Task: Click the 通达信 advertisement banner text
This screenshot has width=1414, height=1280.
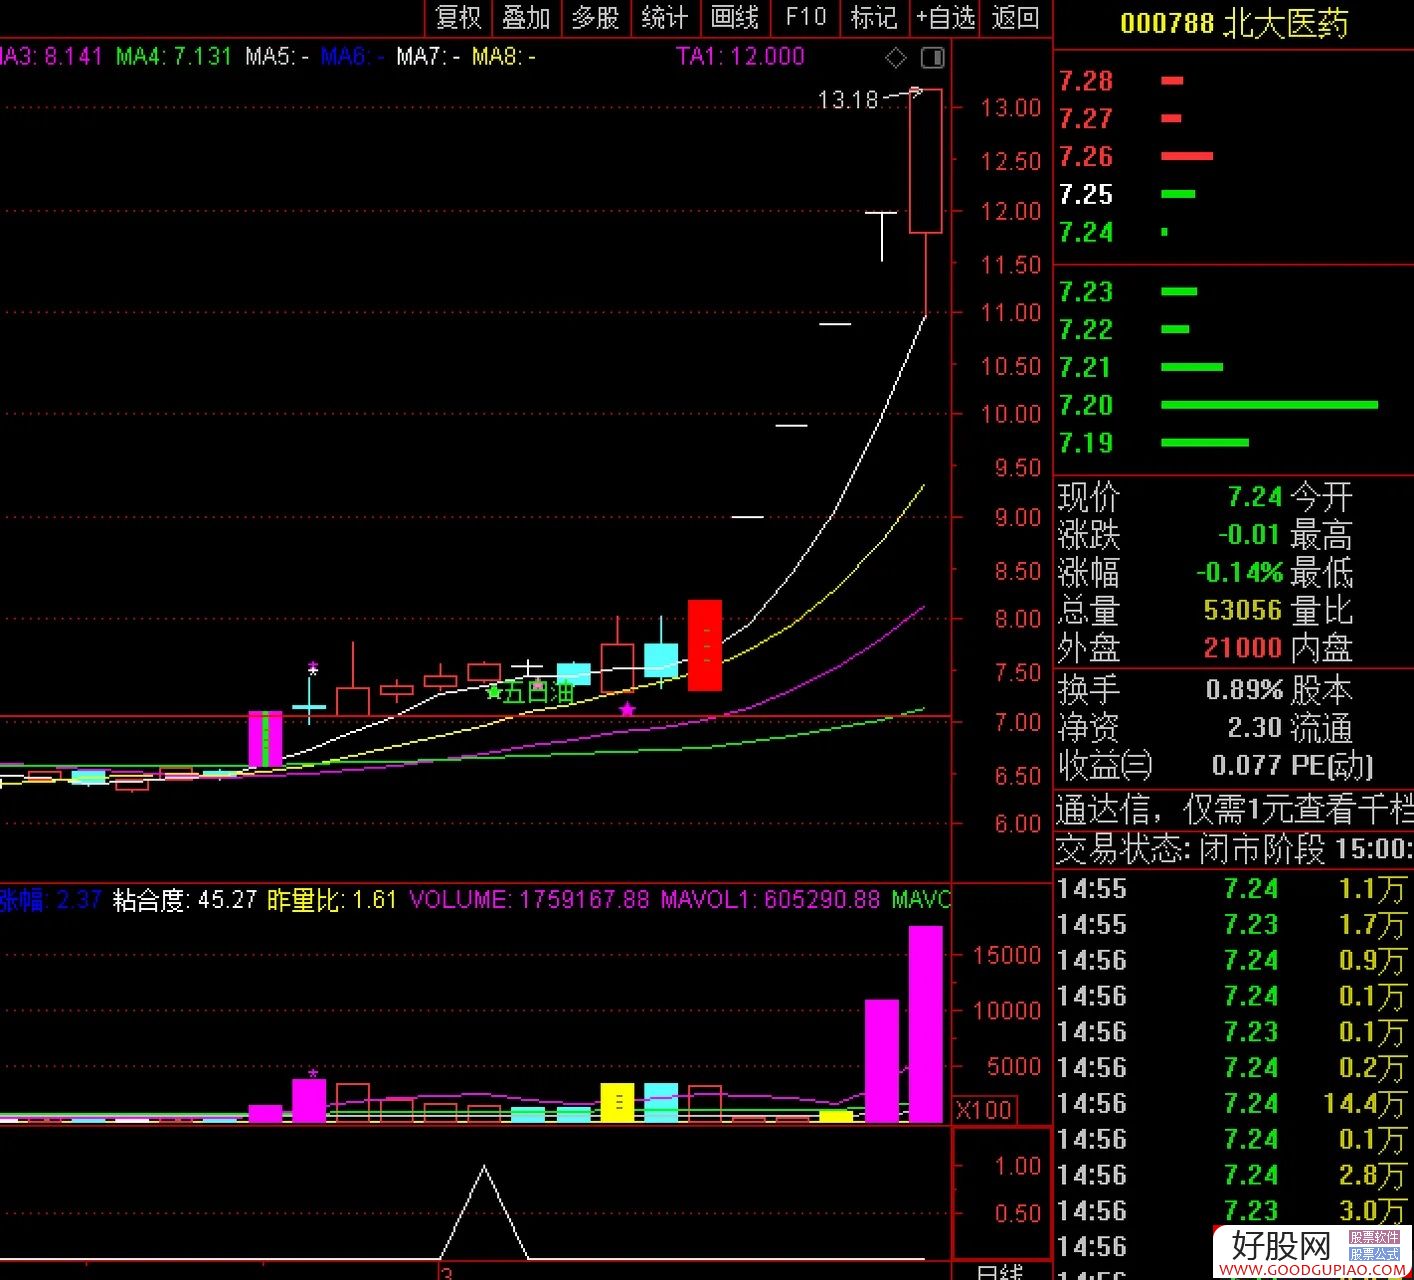Action: [x=1234, y=810]
